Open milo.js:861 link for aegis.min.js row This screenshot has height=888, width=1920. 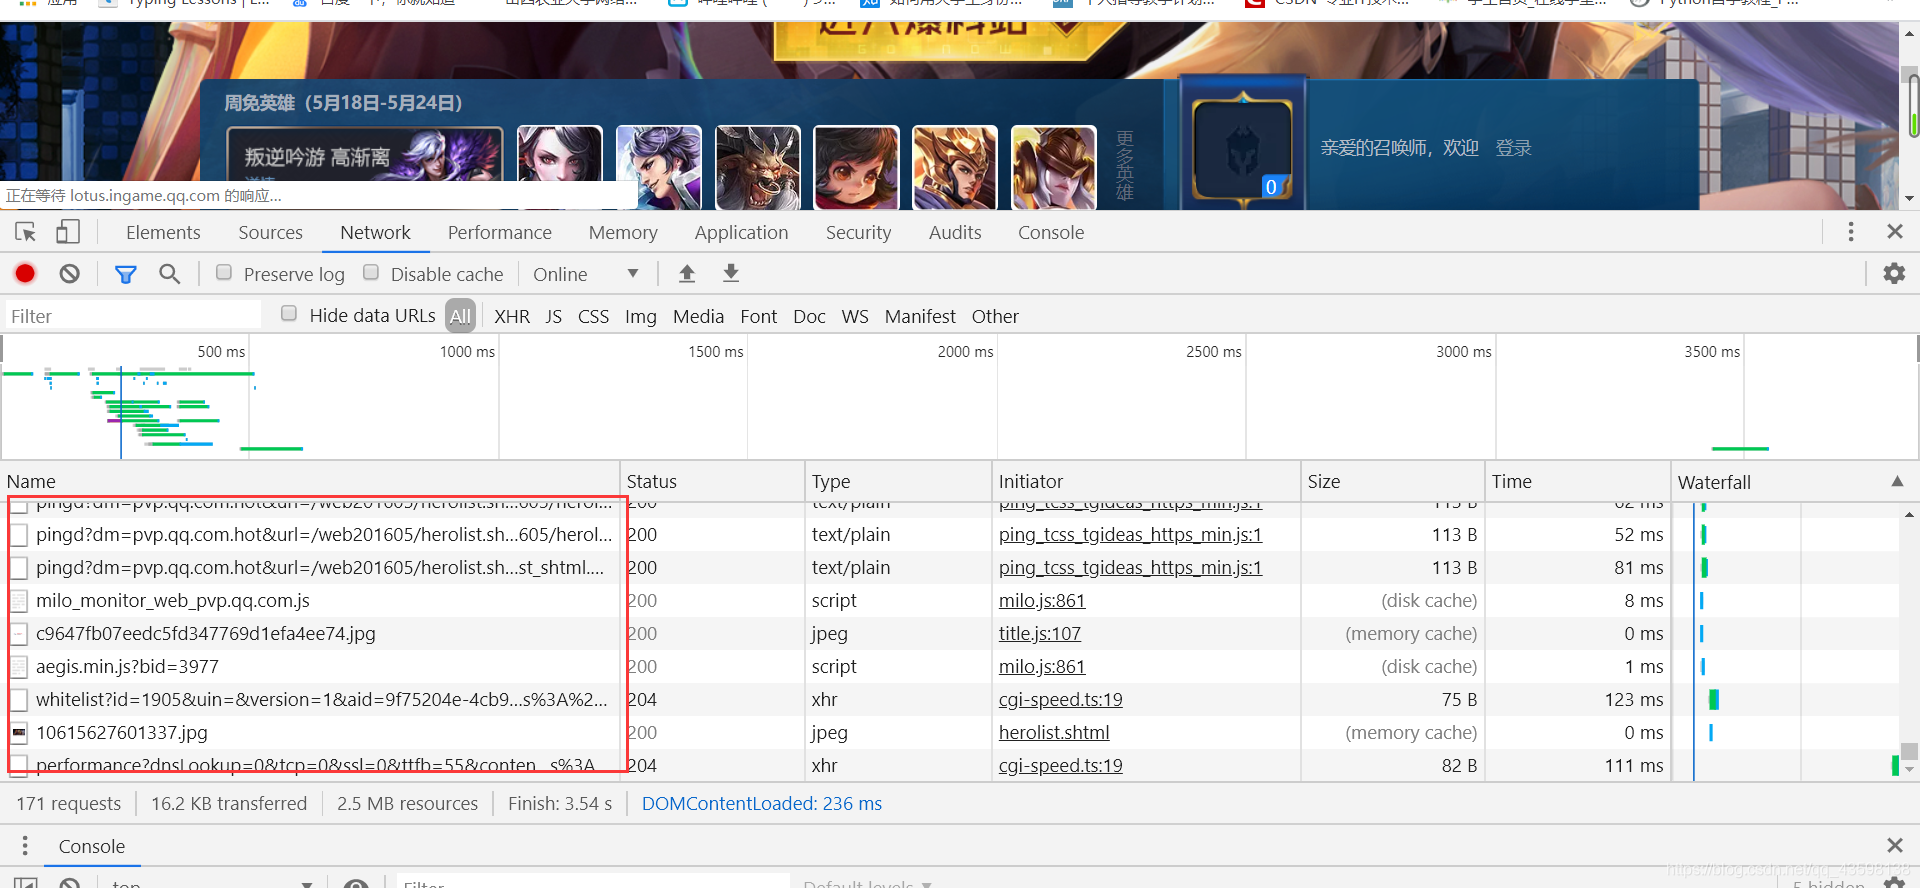pyautogui.click(x=1041, y=666)
